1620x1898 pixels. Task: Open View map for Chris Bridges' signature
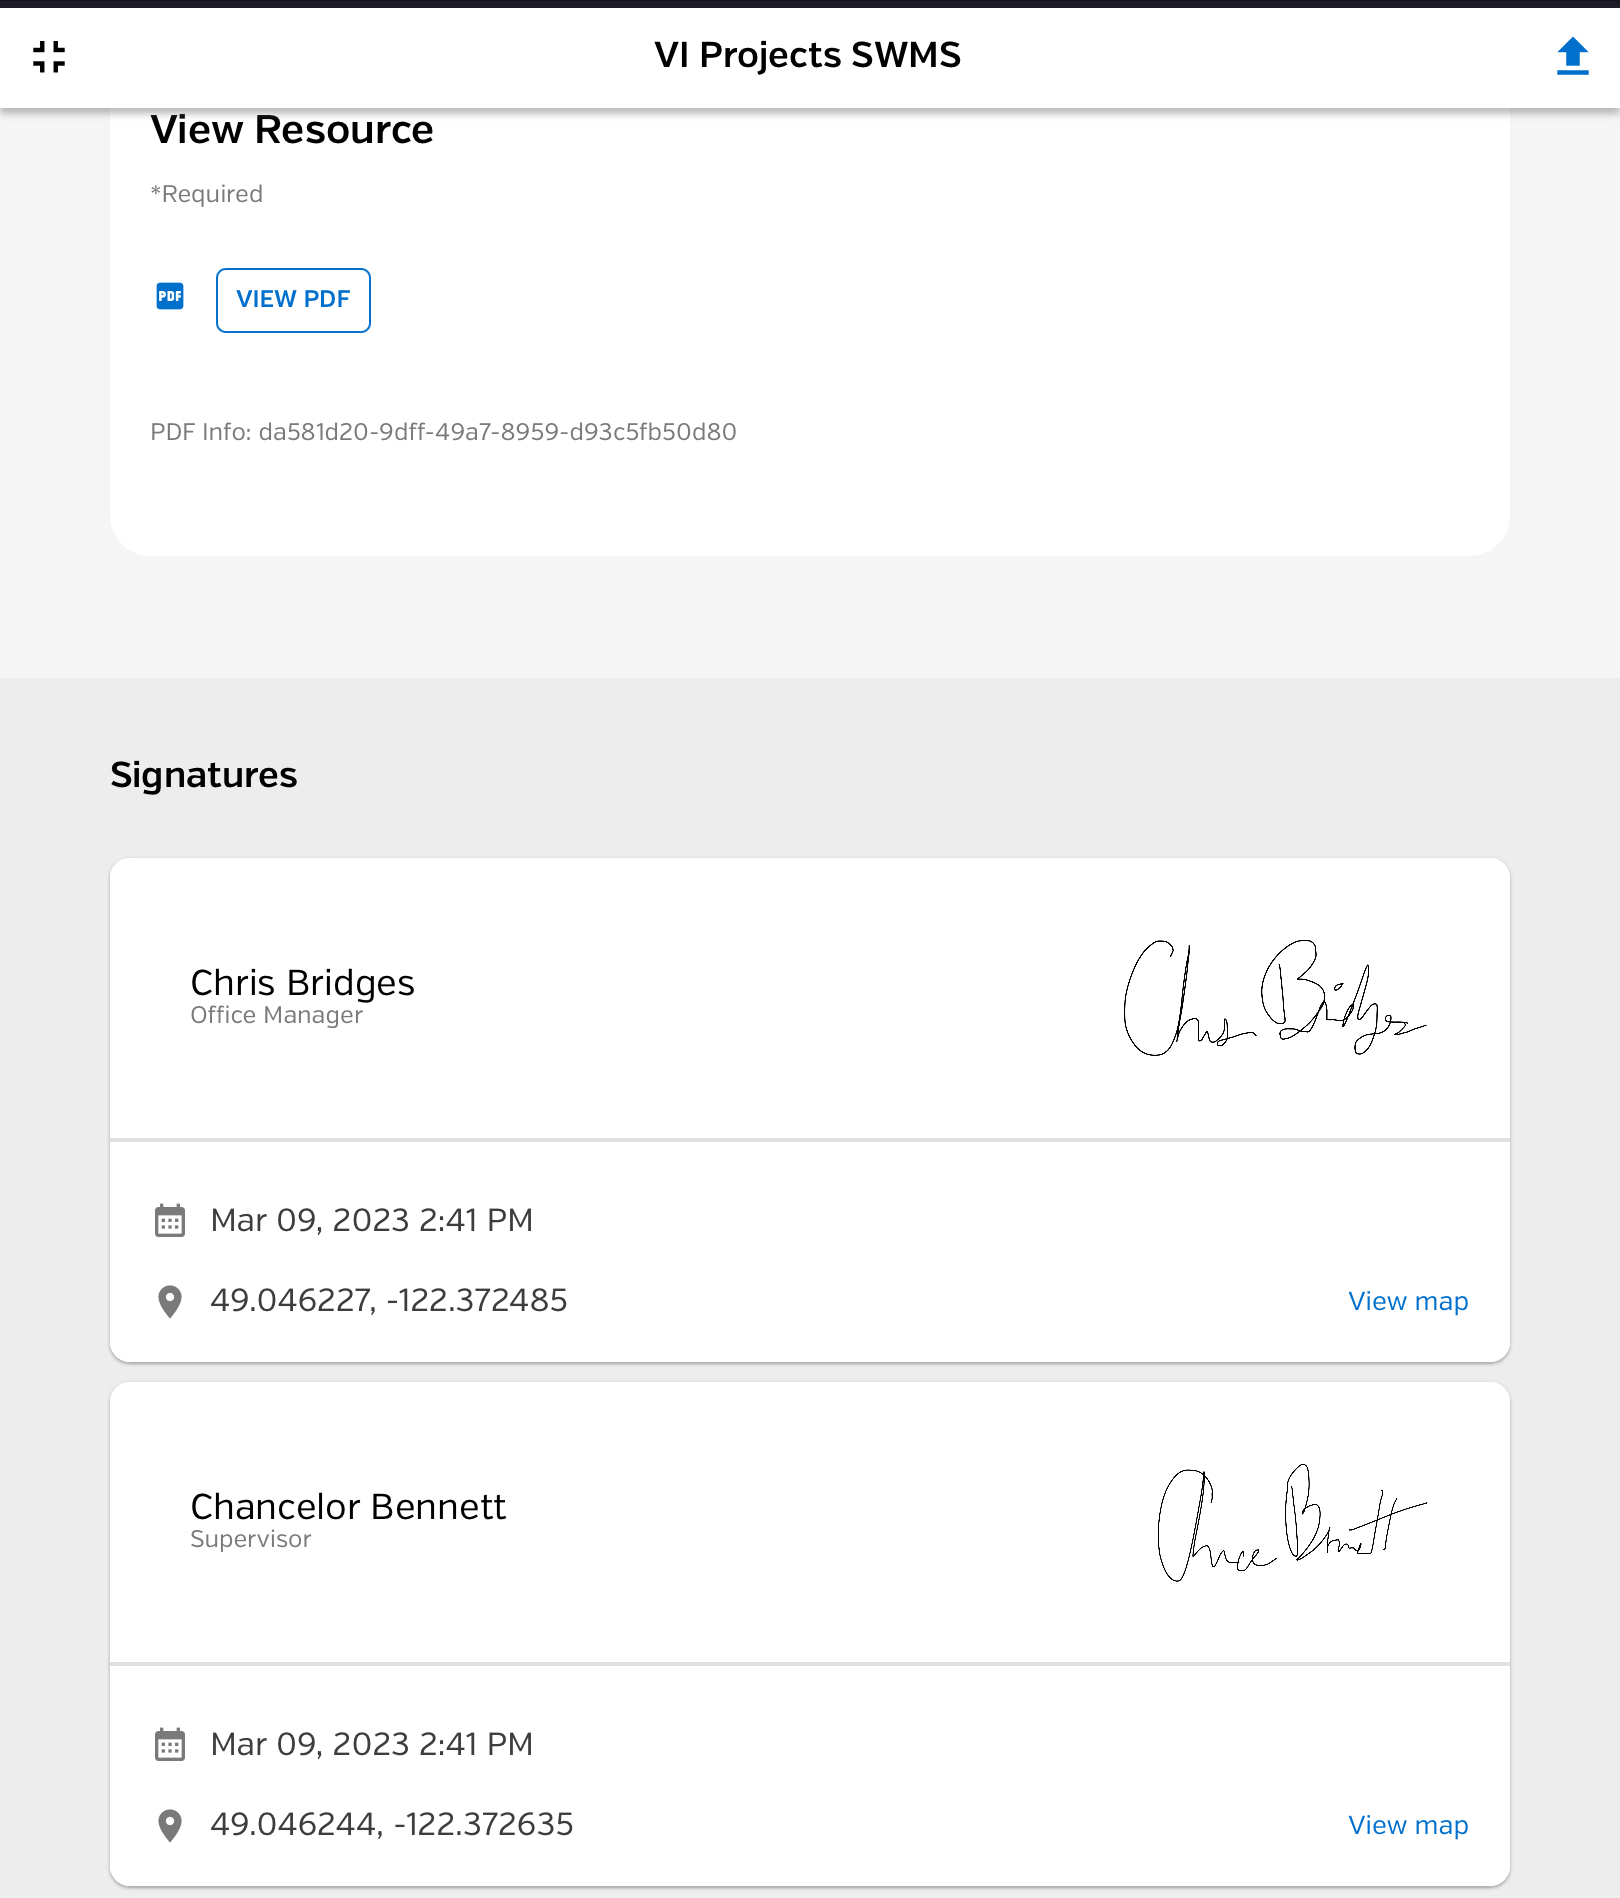coord(1408,1301)
